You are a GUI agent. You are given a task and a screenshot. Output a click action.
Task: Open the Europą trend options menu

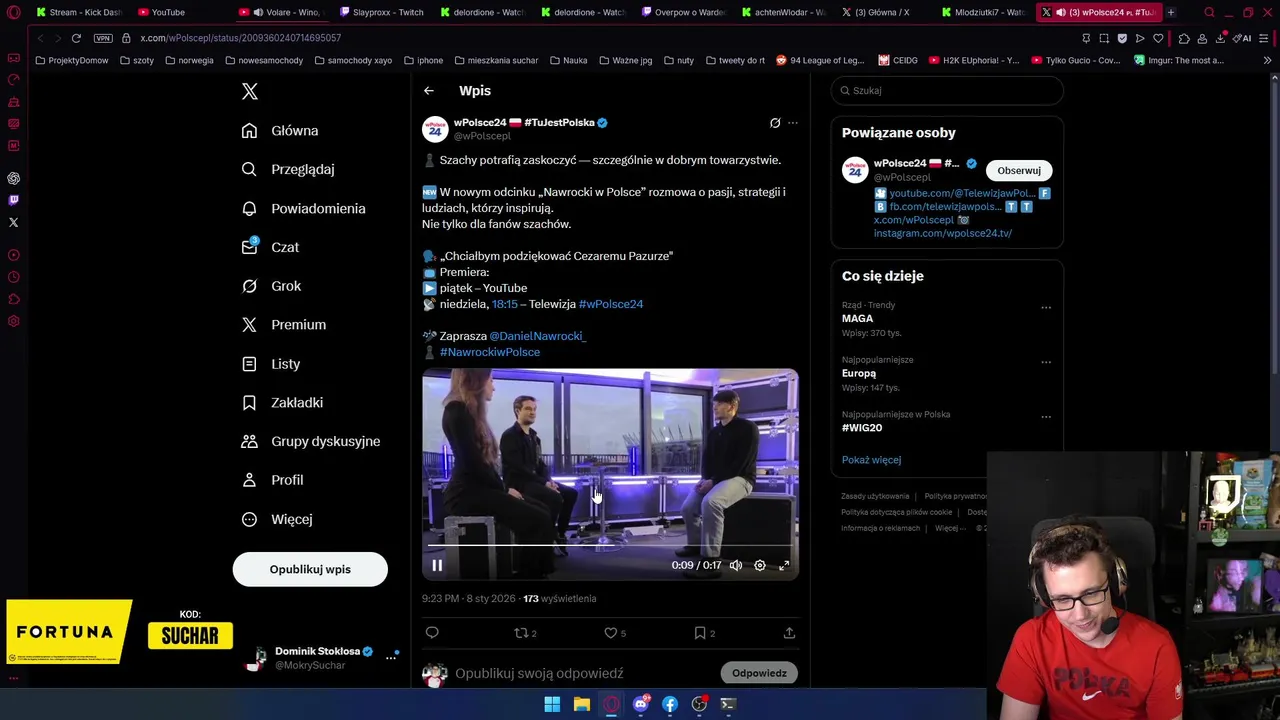[x=1046, y=363]
